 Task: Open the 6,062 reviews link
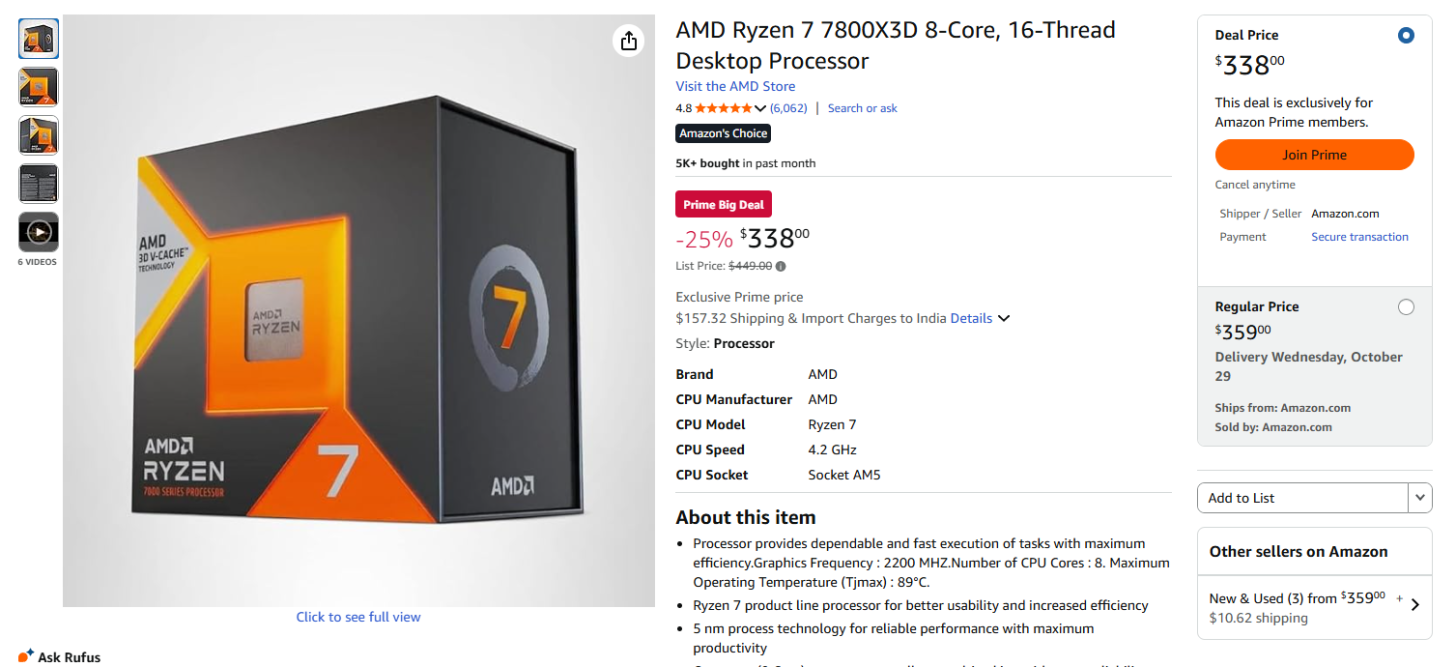coord(789,108)
